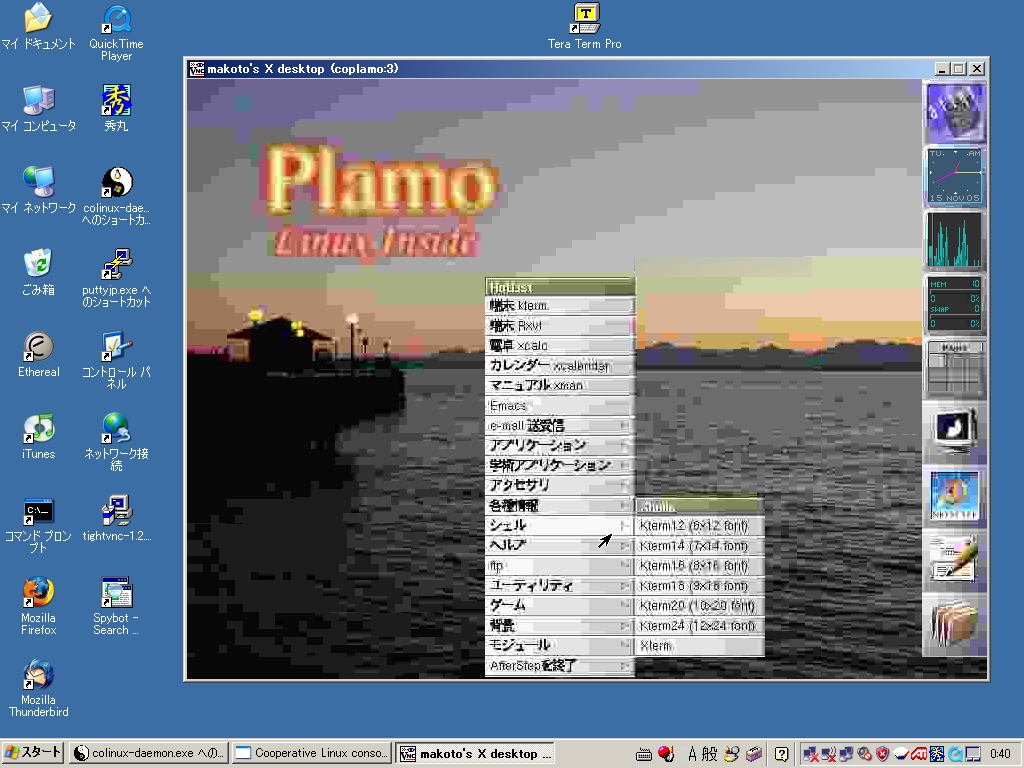Screen dimensions: 1024x768
Task: Launch Kterm14 (7x14 font) from Shell submenu
Action: tap(700, 546)
